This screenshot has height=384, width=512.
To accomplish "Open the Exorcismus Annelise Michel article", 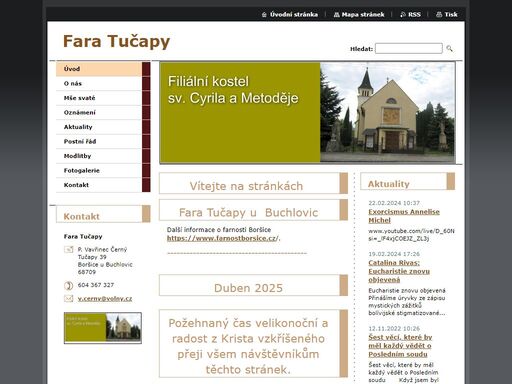I will (404, 216).
